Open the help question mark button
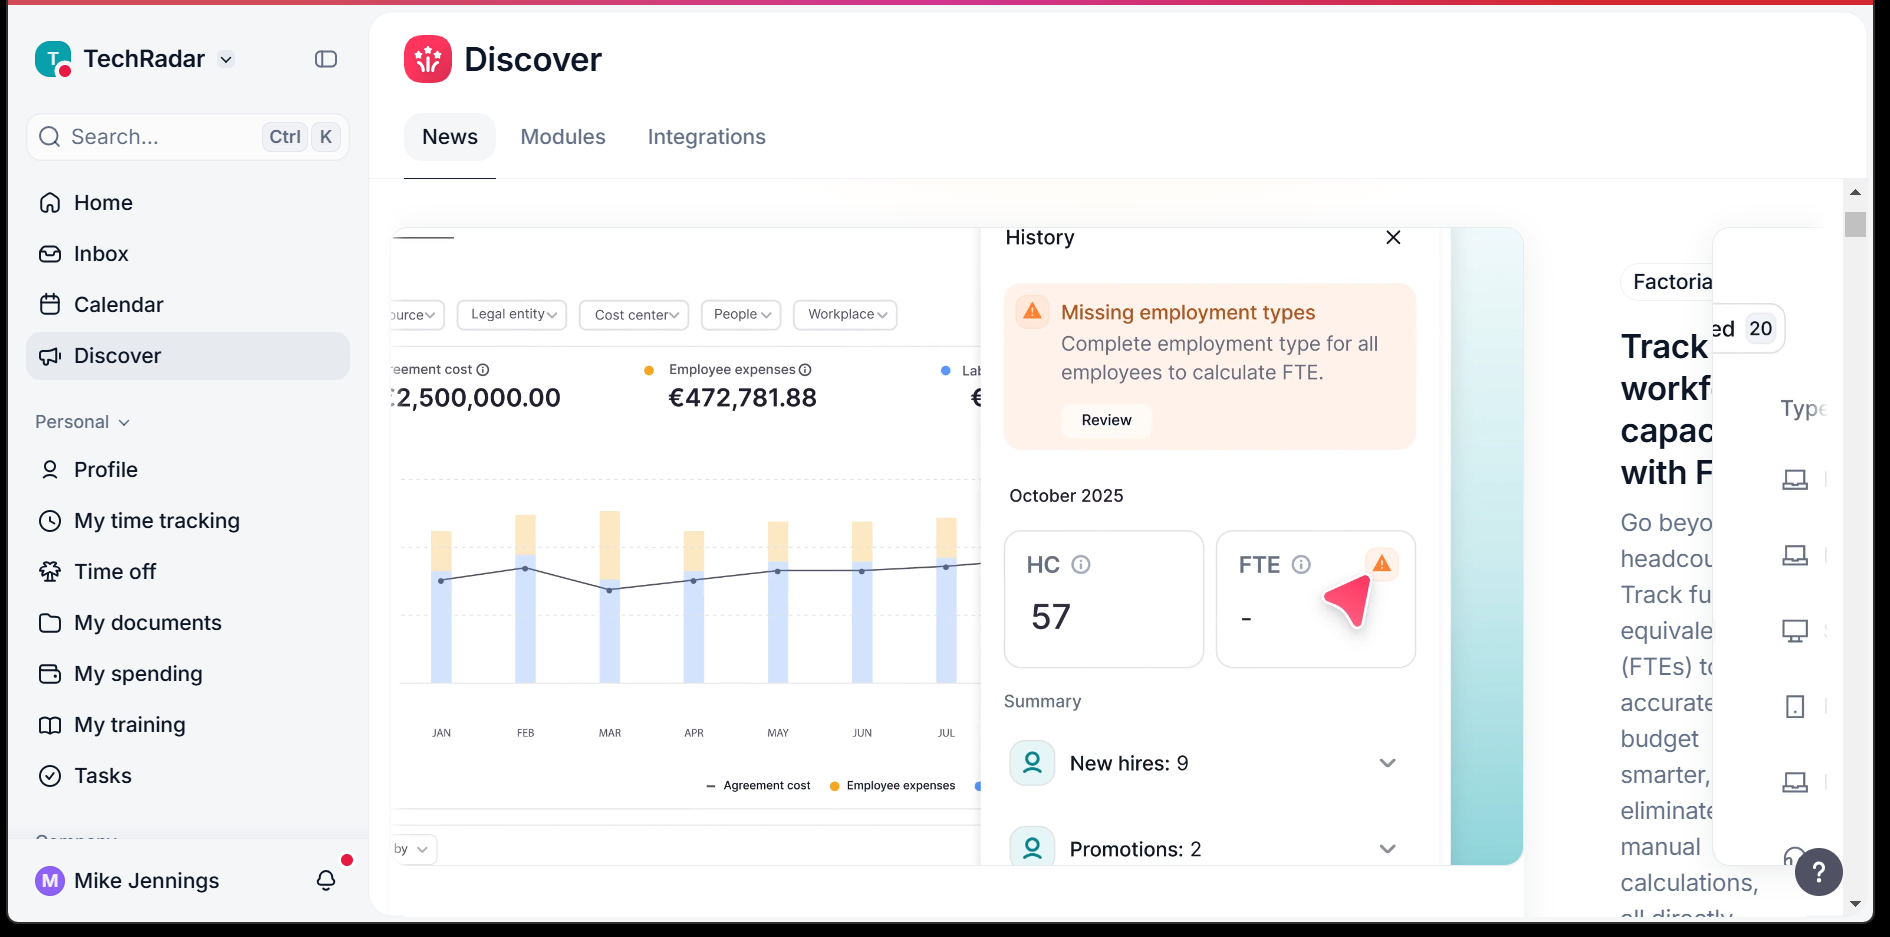This screenshot has height=937, width=1890. [1818, 872]
